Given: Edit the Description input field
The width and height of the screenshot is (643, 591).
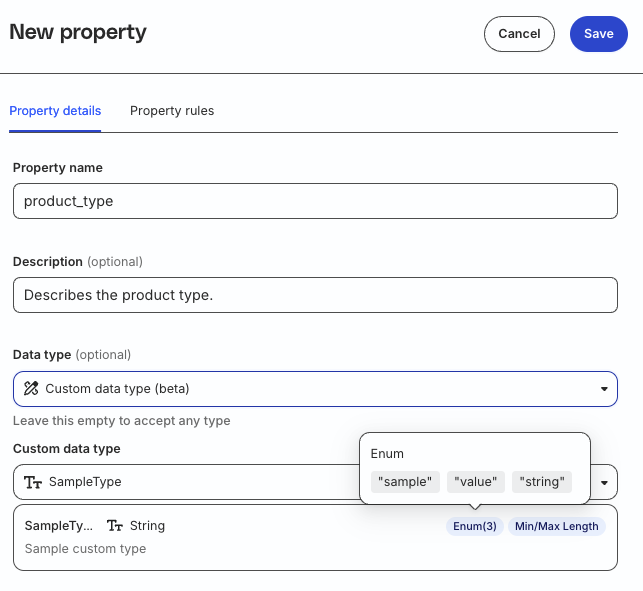Looking at the screenshot, I should [315, 295].
